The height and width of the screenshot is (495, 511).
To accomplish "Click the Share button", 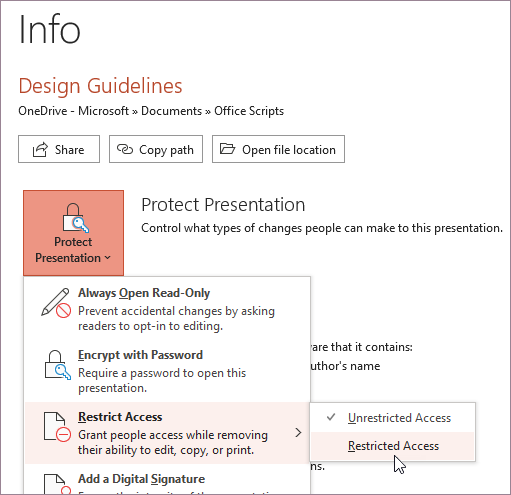I will [x=59, y=149].
